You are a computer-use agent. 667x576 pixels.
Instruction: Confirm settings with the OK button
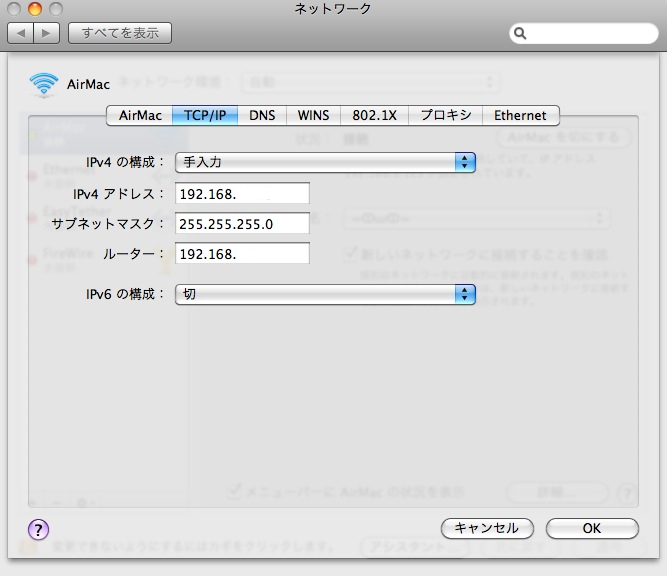click(592, 528)
